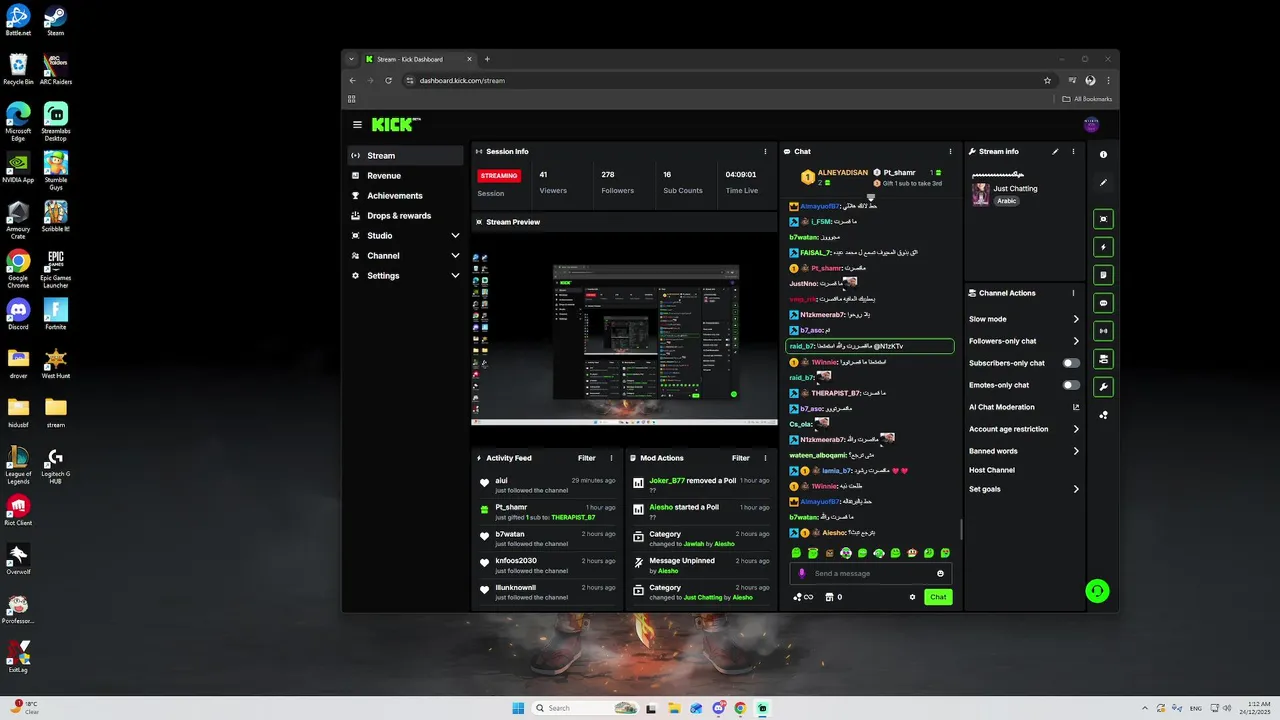Open Stream info three-dot options
The image size is (1280, 720).
(1073, 152)
